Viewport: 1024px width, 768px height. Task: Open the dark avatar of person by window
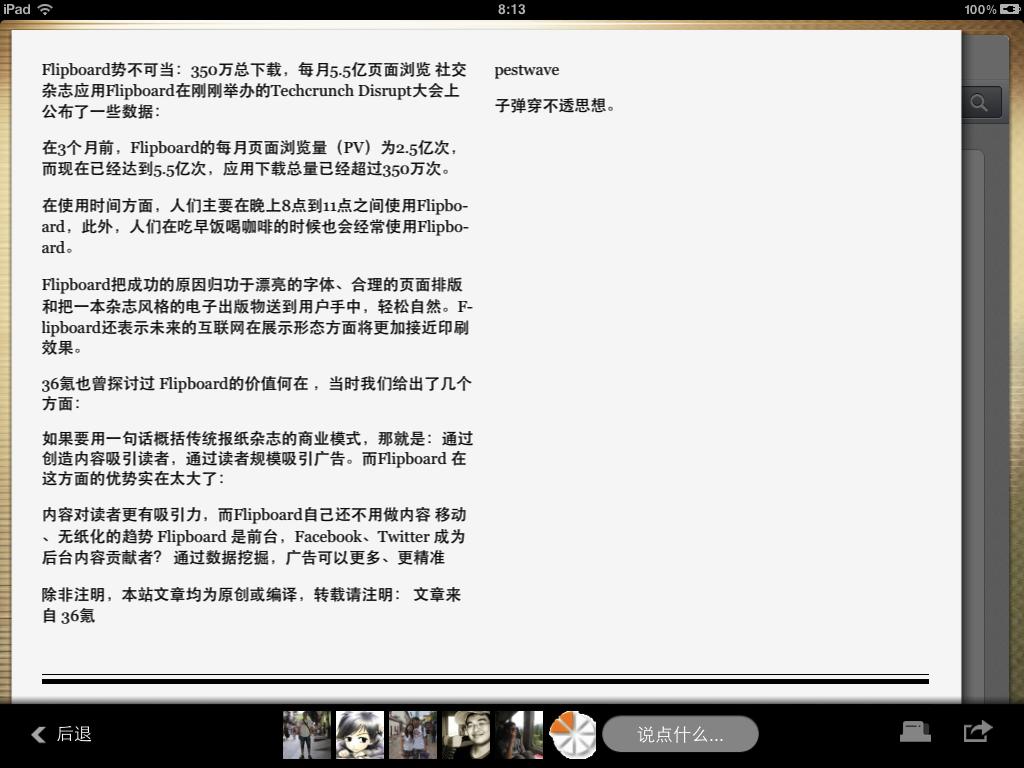coord(519,735)
